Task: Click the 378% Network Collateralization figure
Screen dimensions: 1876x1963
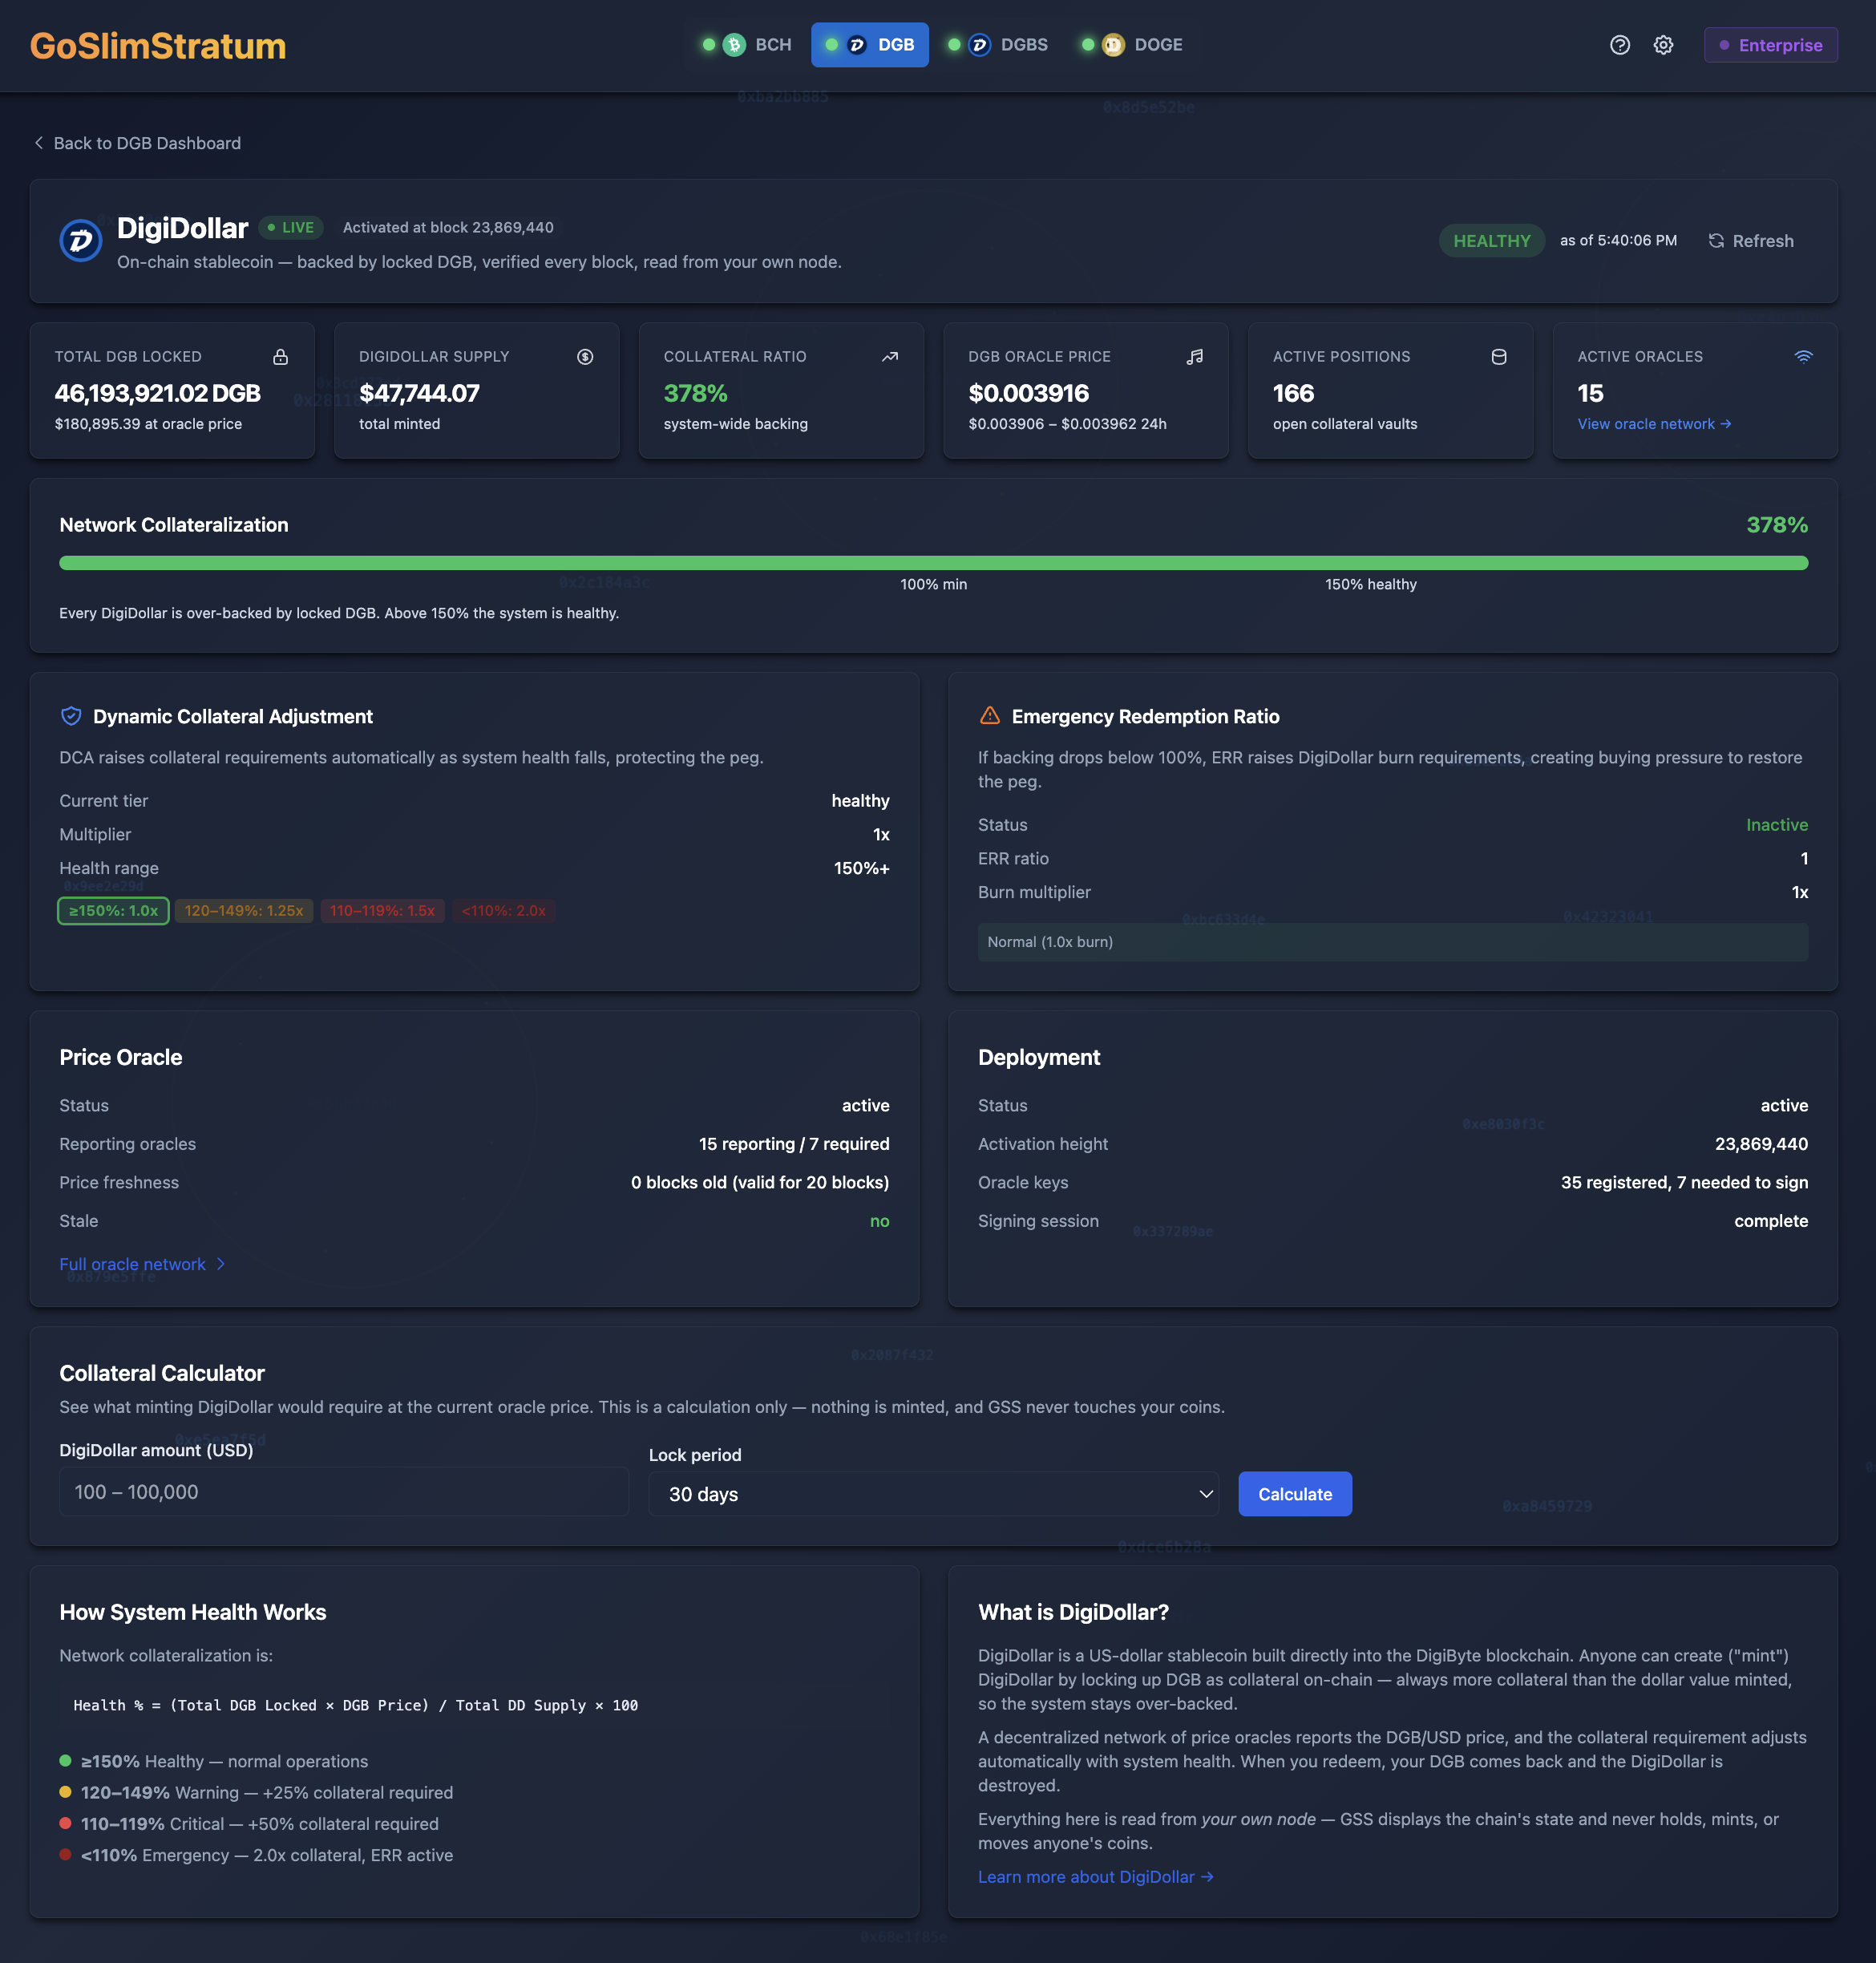Action: (x=1776, y=525)
